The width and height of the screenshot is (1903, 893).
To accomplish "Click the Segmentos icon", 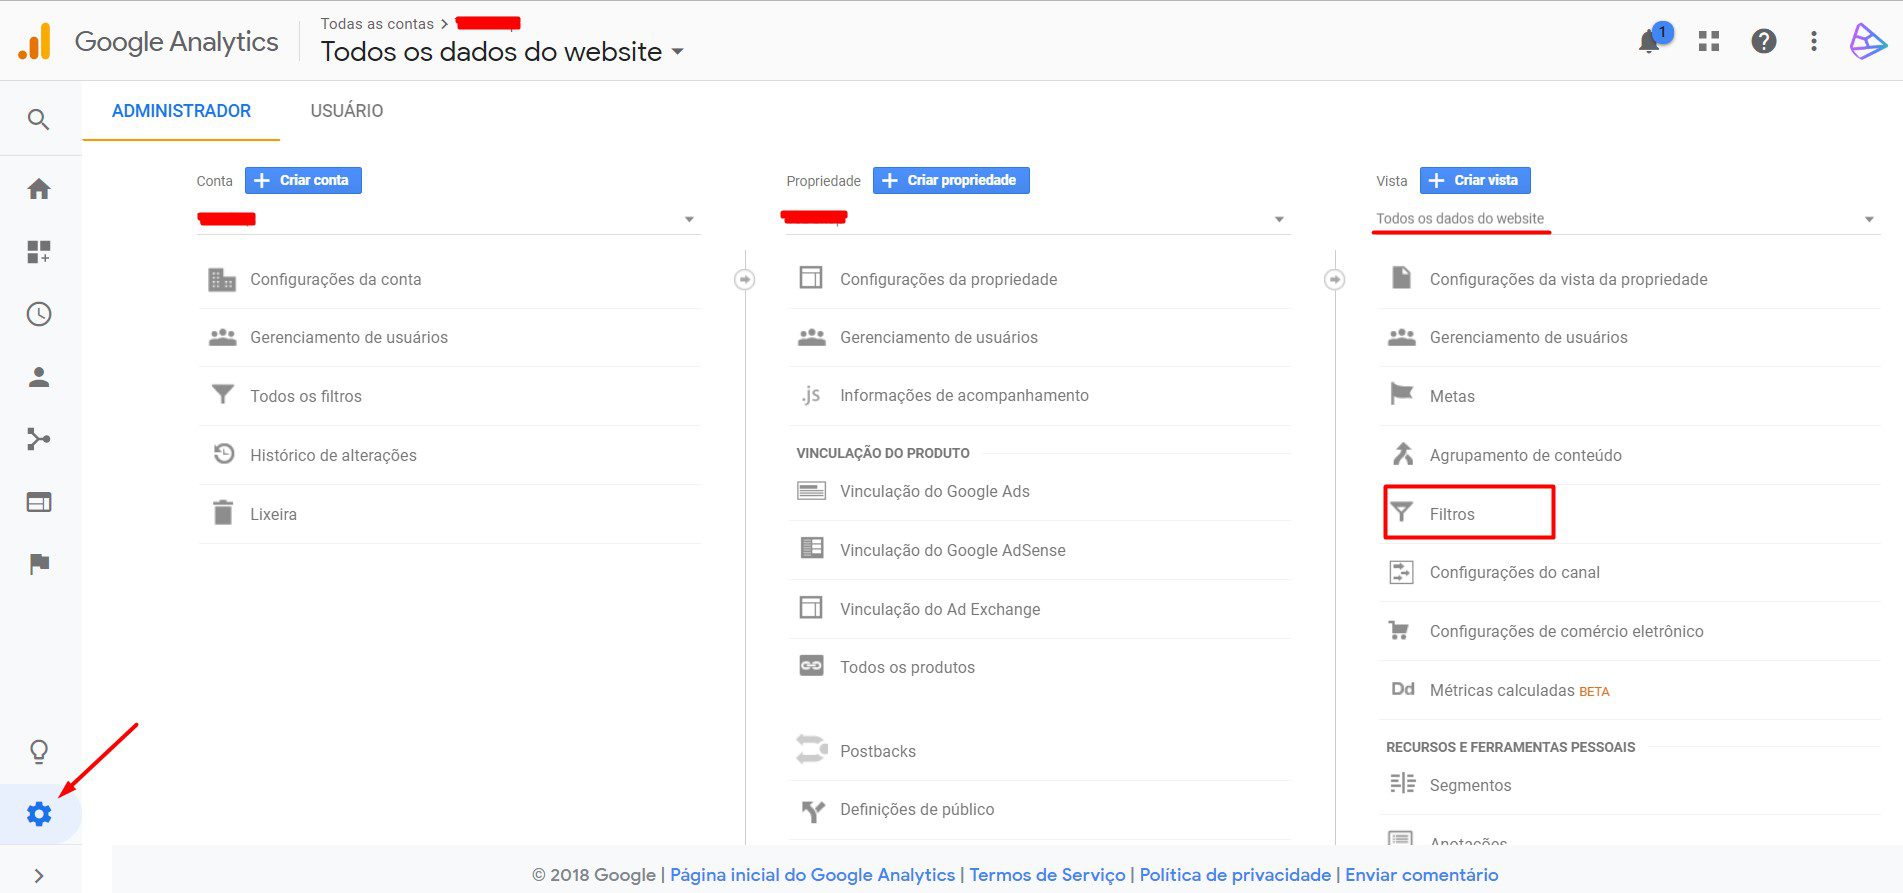I will click(x=1402, y=784).
